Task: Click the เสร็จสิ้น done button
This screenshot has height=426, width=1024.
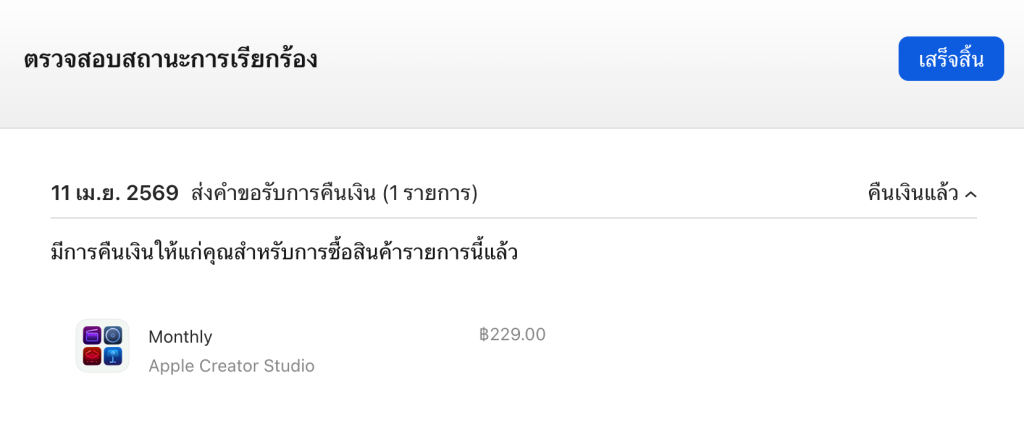Action: 950,59
